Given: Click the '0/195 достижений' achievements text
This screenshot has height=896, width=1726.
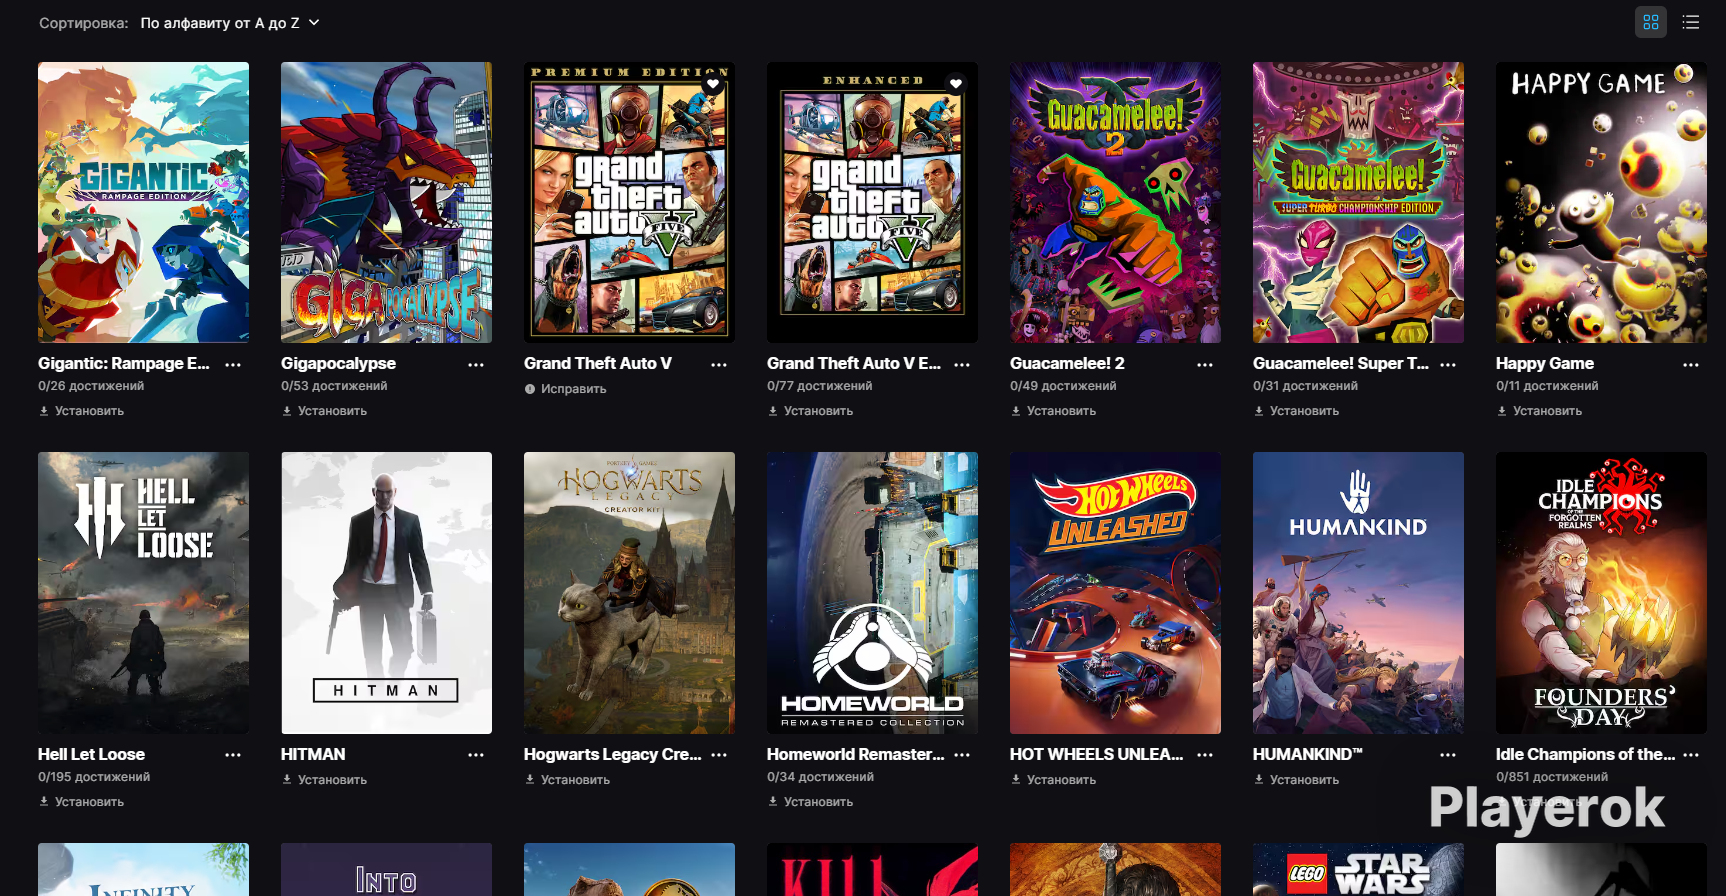Looking at the screenshot, I should pos(94,777).
